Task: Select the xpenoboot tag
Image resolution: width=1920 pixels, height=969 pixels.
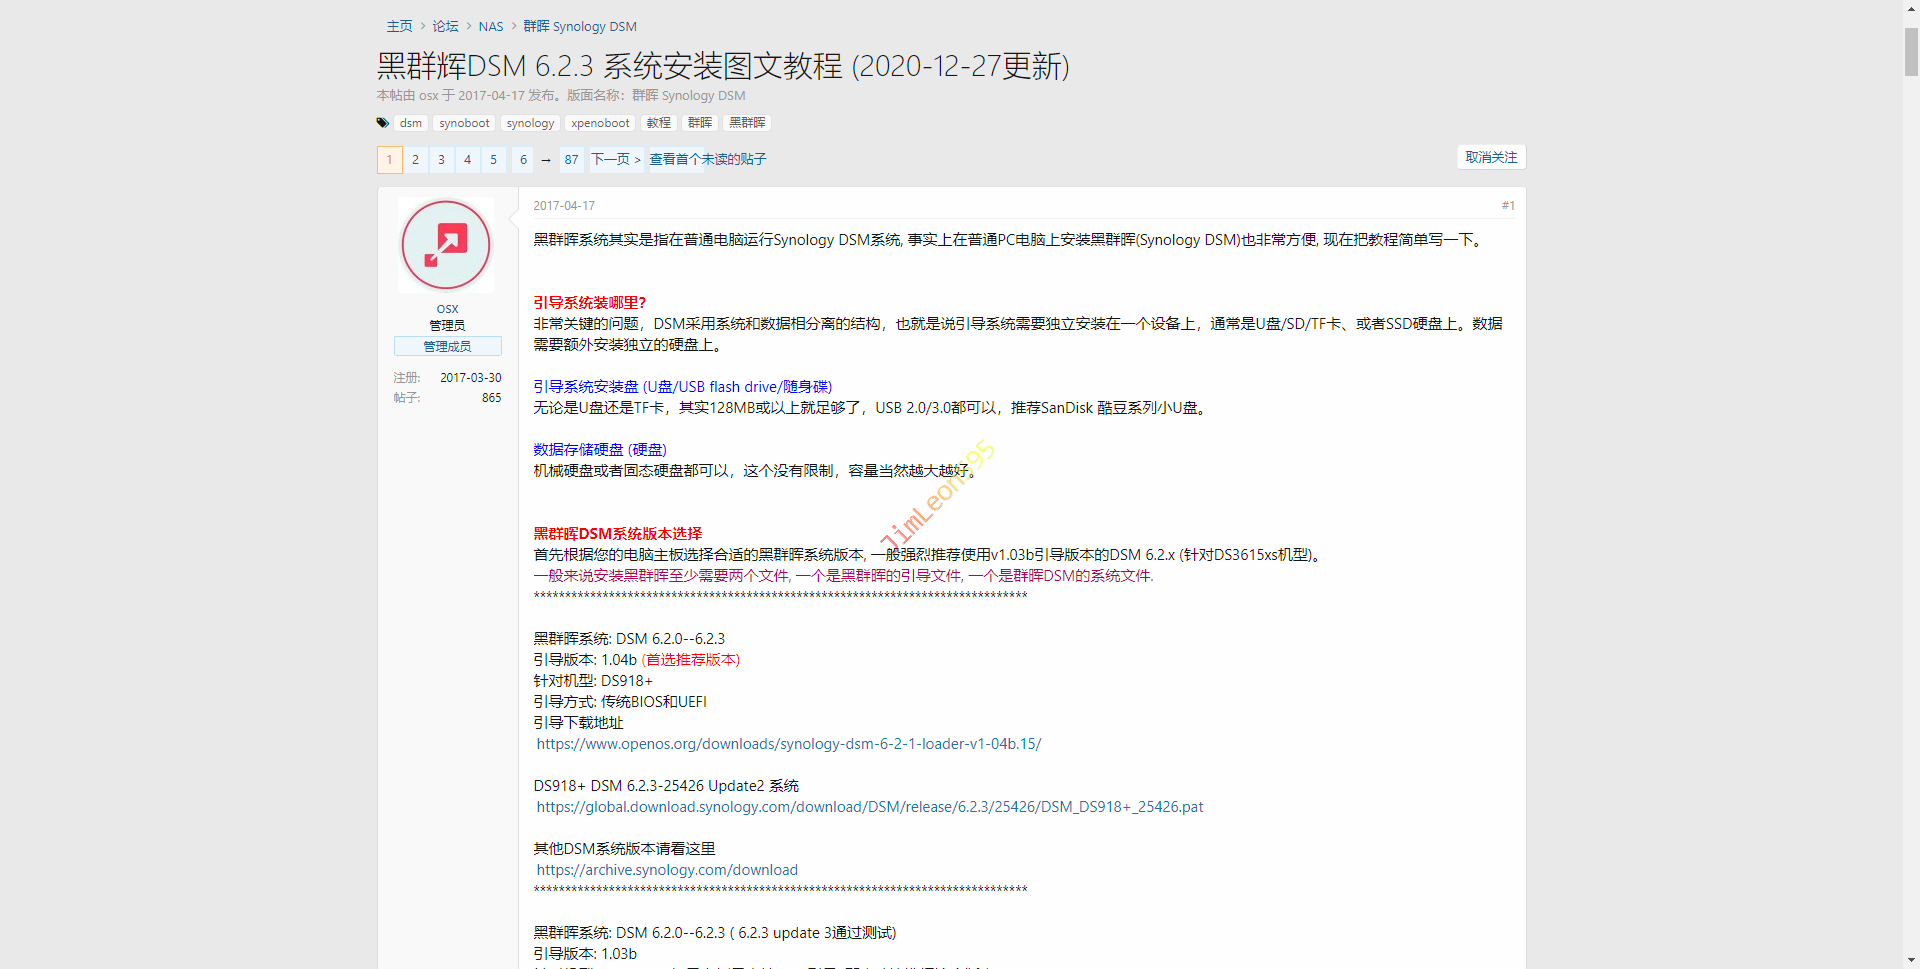Action: pyautogui.click(x=600, y=123)
